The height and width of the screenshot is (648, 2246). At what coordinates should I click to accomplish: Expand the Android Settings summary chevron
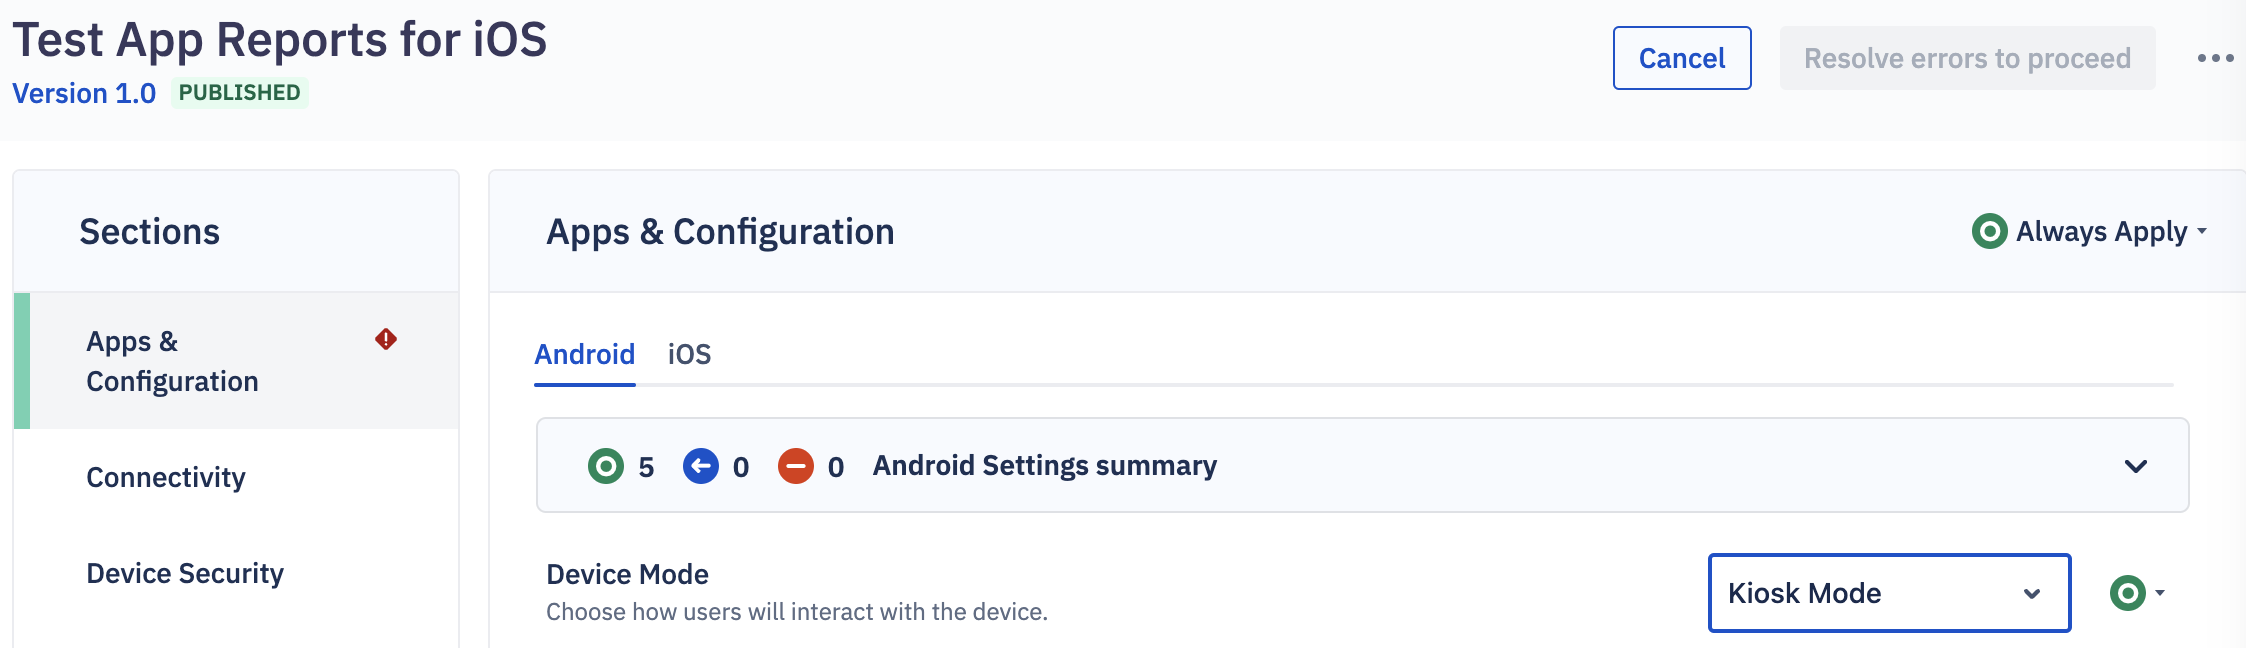(x=2136, y=466)
